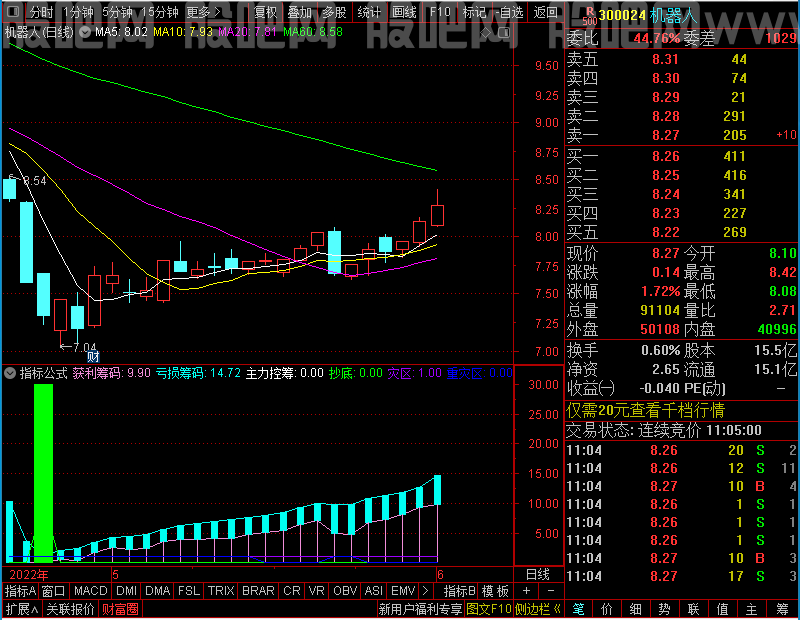
Task: Select the EMV indicator
Action: (403, 591)
